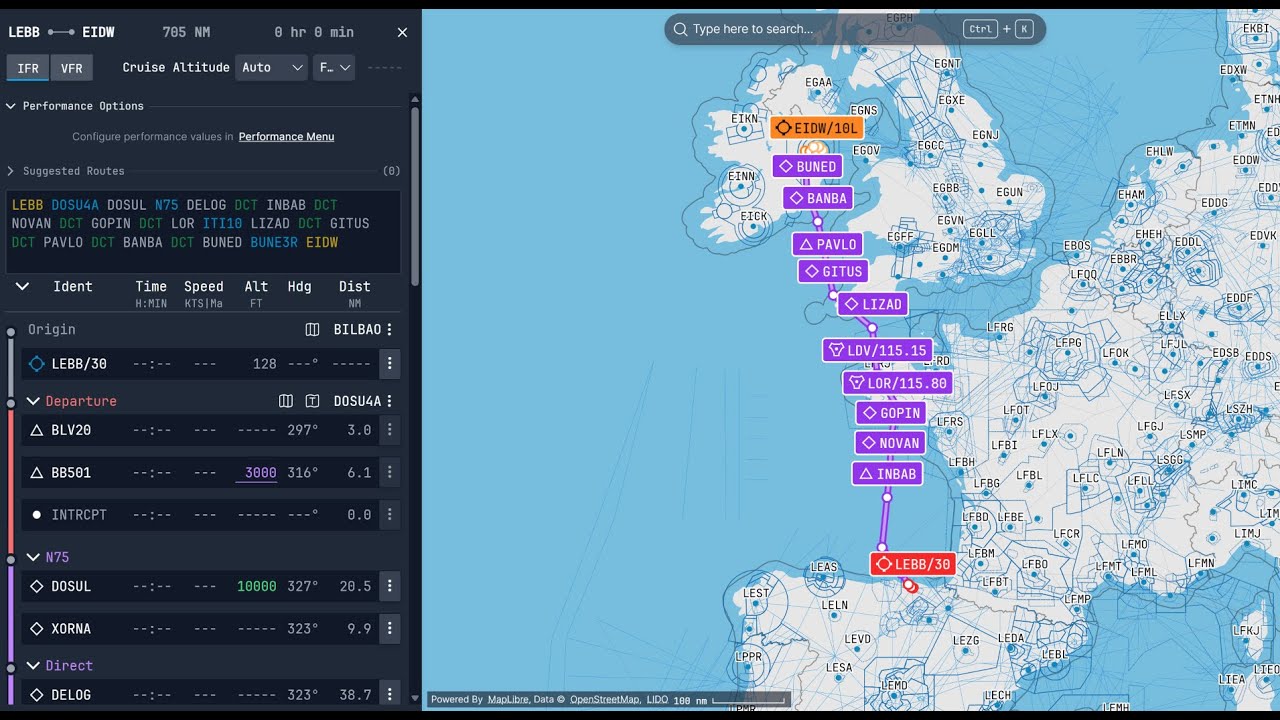Image resolution: width=1280 pixels, height=720 pixels.
Task: Click the Ctrl shortcut key badge
Action: coord(981,29)
